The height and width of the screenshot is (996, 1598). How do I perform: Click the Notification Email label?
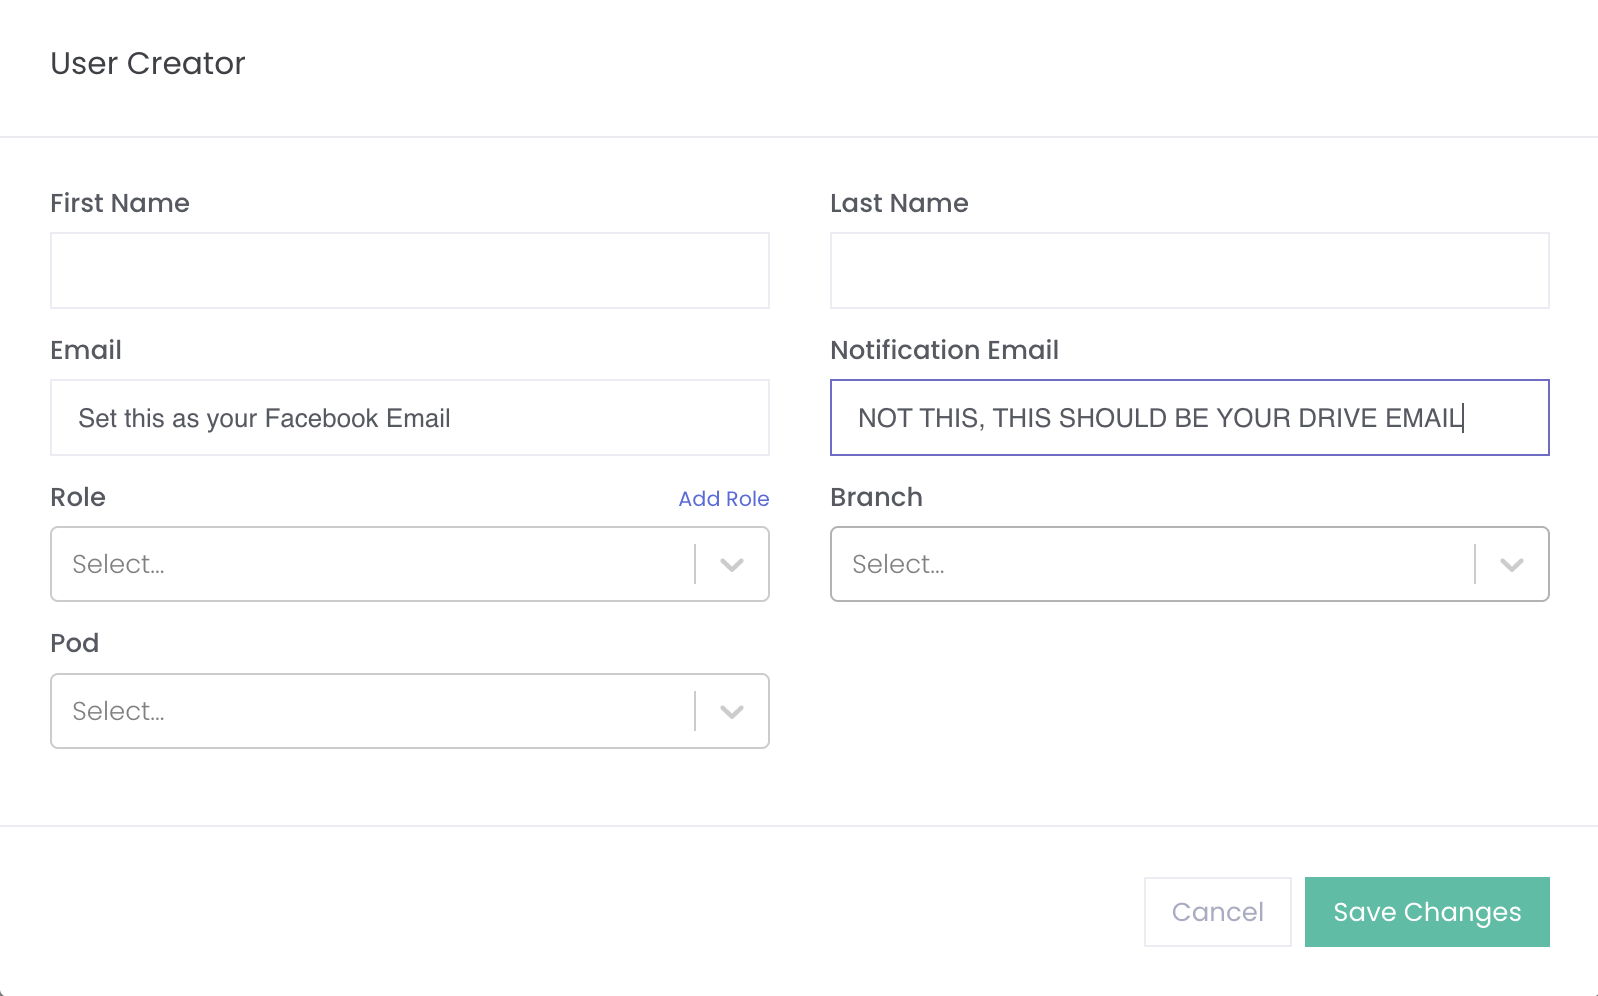click(x=944, y=350)
